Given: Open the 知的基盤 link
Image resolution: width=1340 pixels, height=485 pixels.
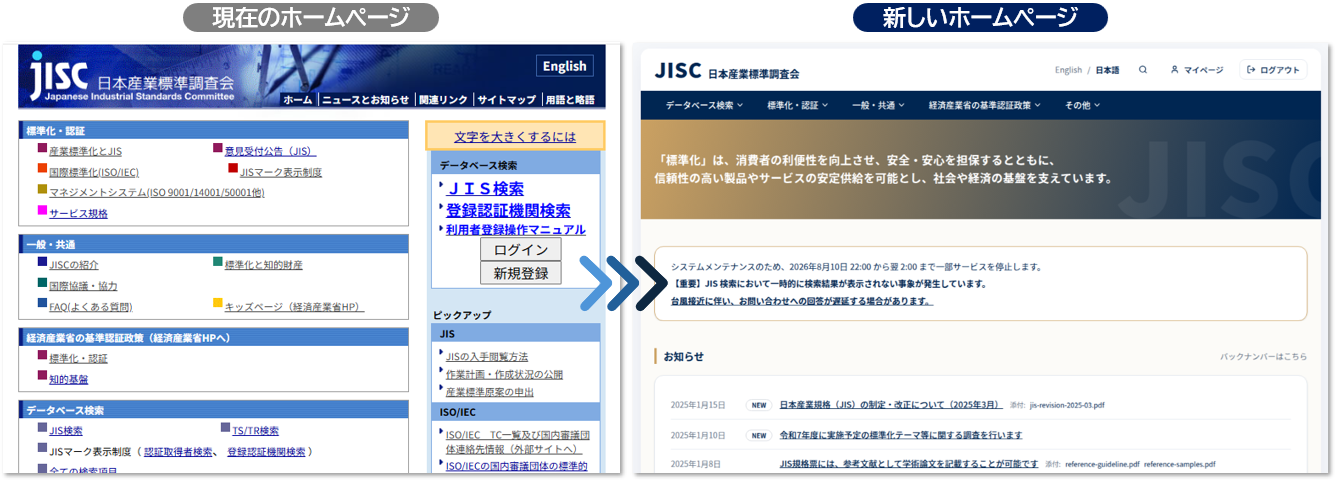Looking at the screenshot, I should (x=69, y=379).
